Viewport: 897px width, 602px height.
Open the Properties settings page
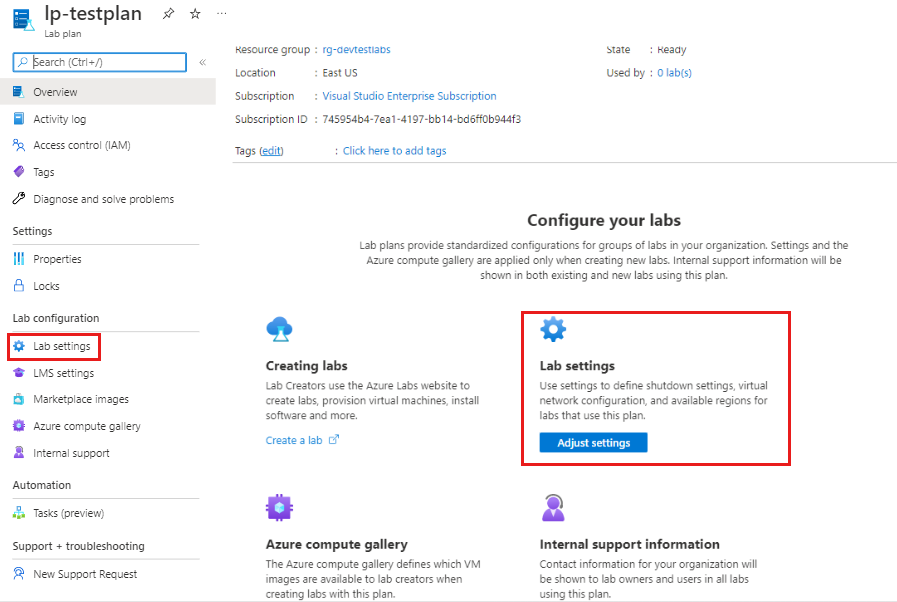point(57,259)
